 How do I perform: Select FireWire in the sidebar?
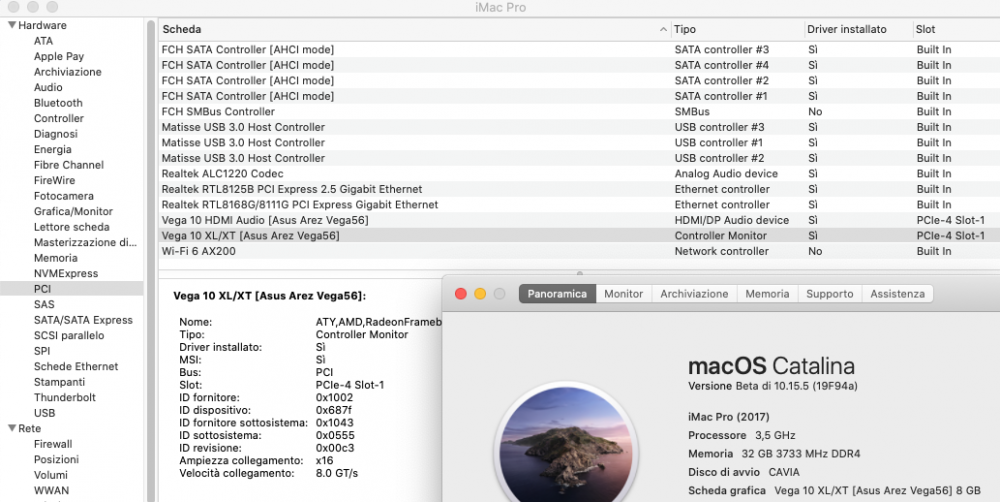click(x=54, y=180)
